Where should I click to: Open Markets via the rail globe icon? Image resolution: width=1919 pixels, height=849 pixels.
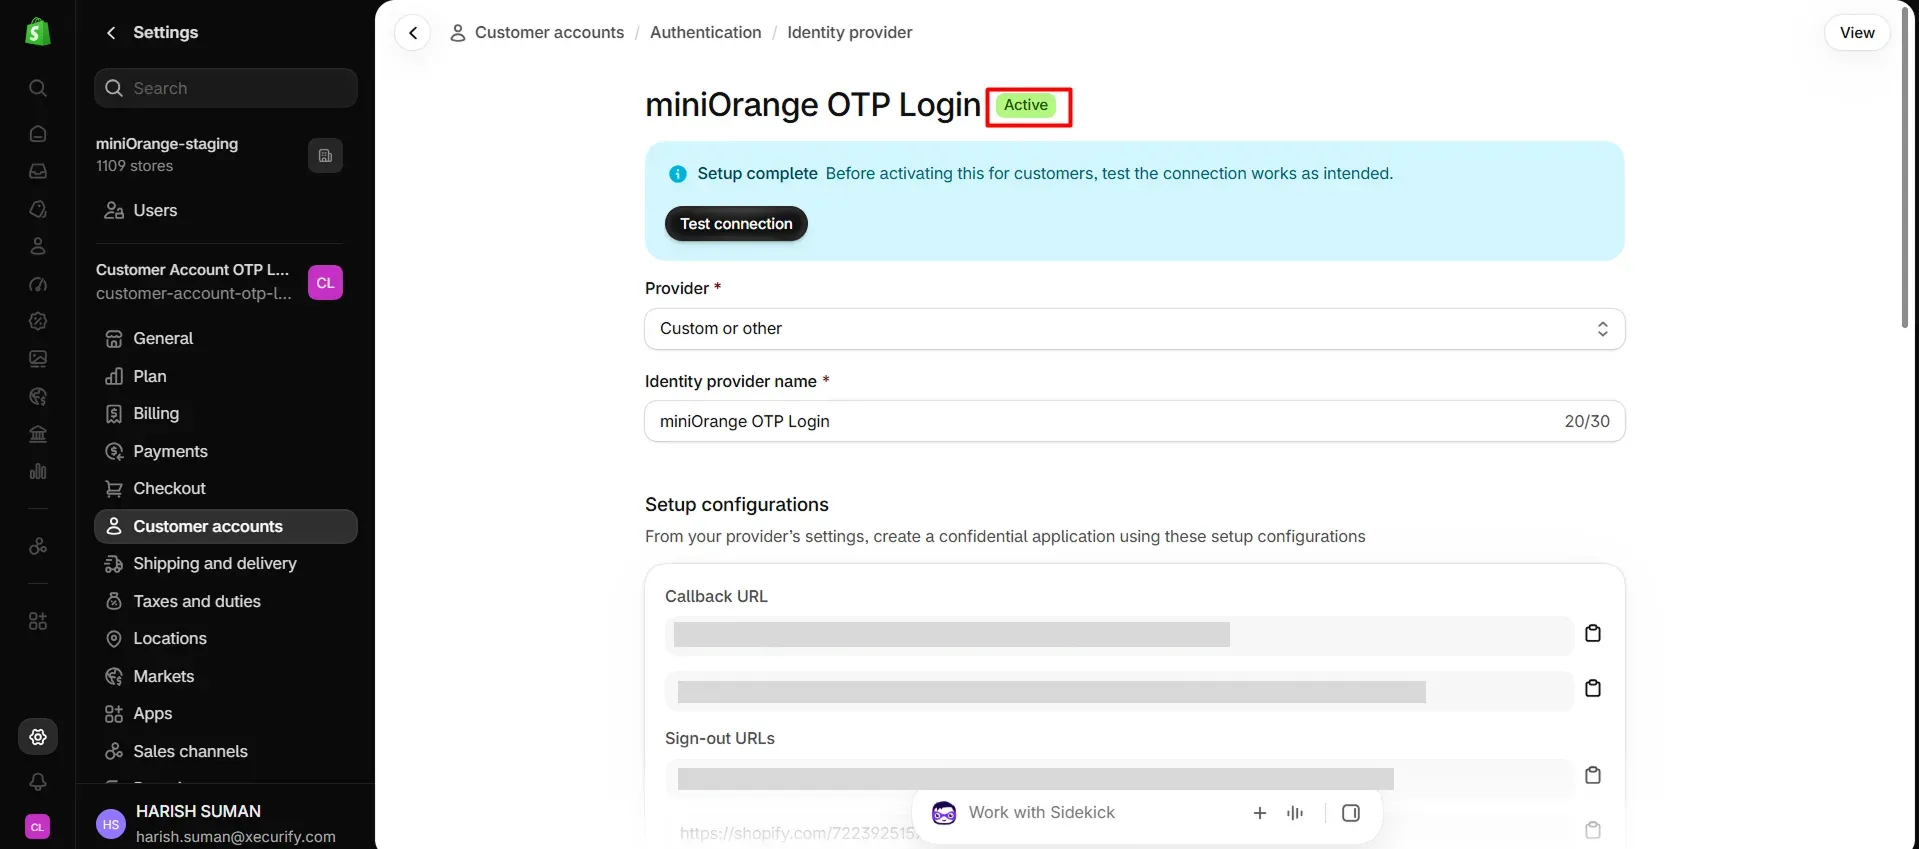coord(38,397)
